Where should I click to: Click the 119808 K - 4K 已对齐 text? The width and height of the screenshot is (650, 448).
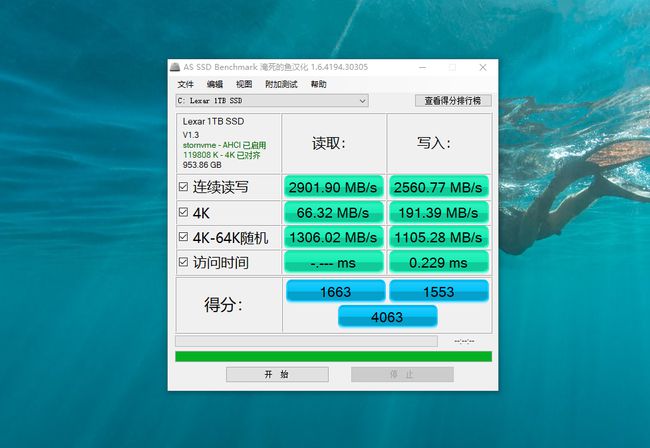(x=221, y=155)
